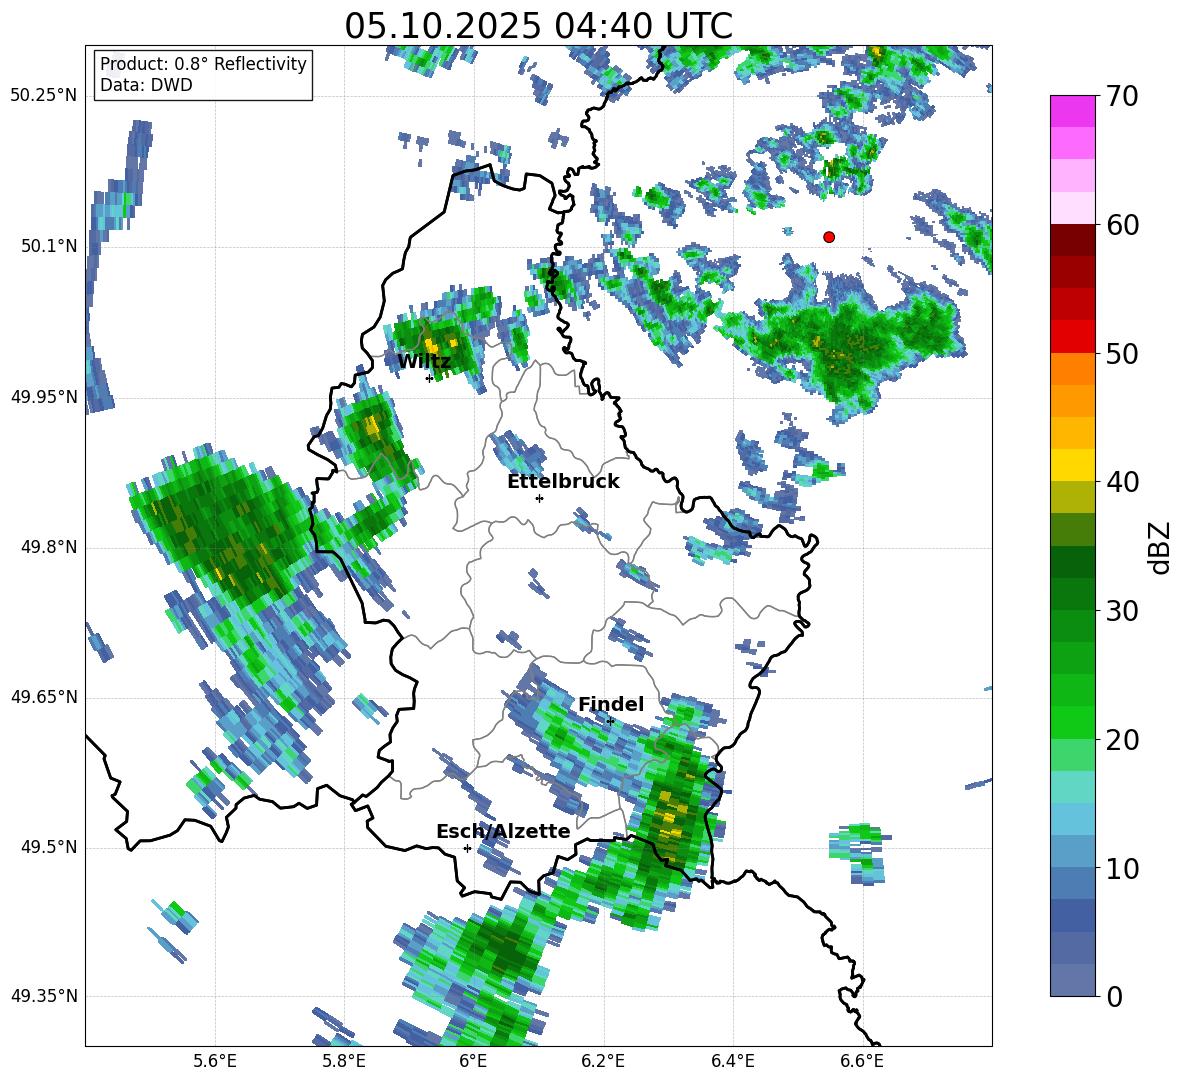Click the 50.1°N latitude tick label
This screenshot has height=1081, width=1184.
tap(49, 246)
